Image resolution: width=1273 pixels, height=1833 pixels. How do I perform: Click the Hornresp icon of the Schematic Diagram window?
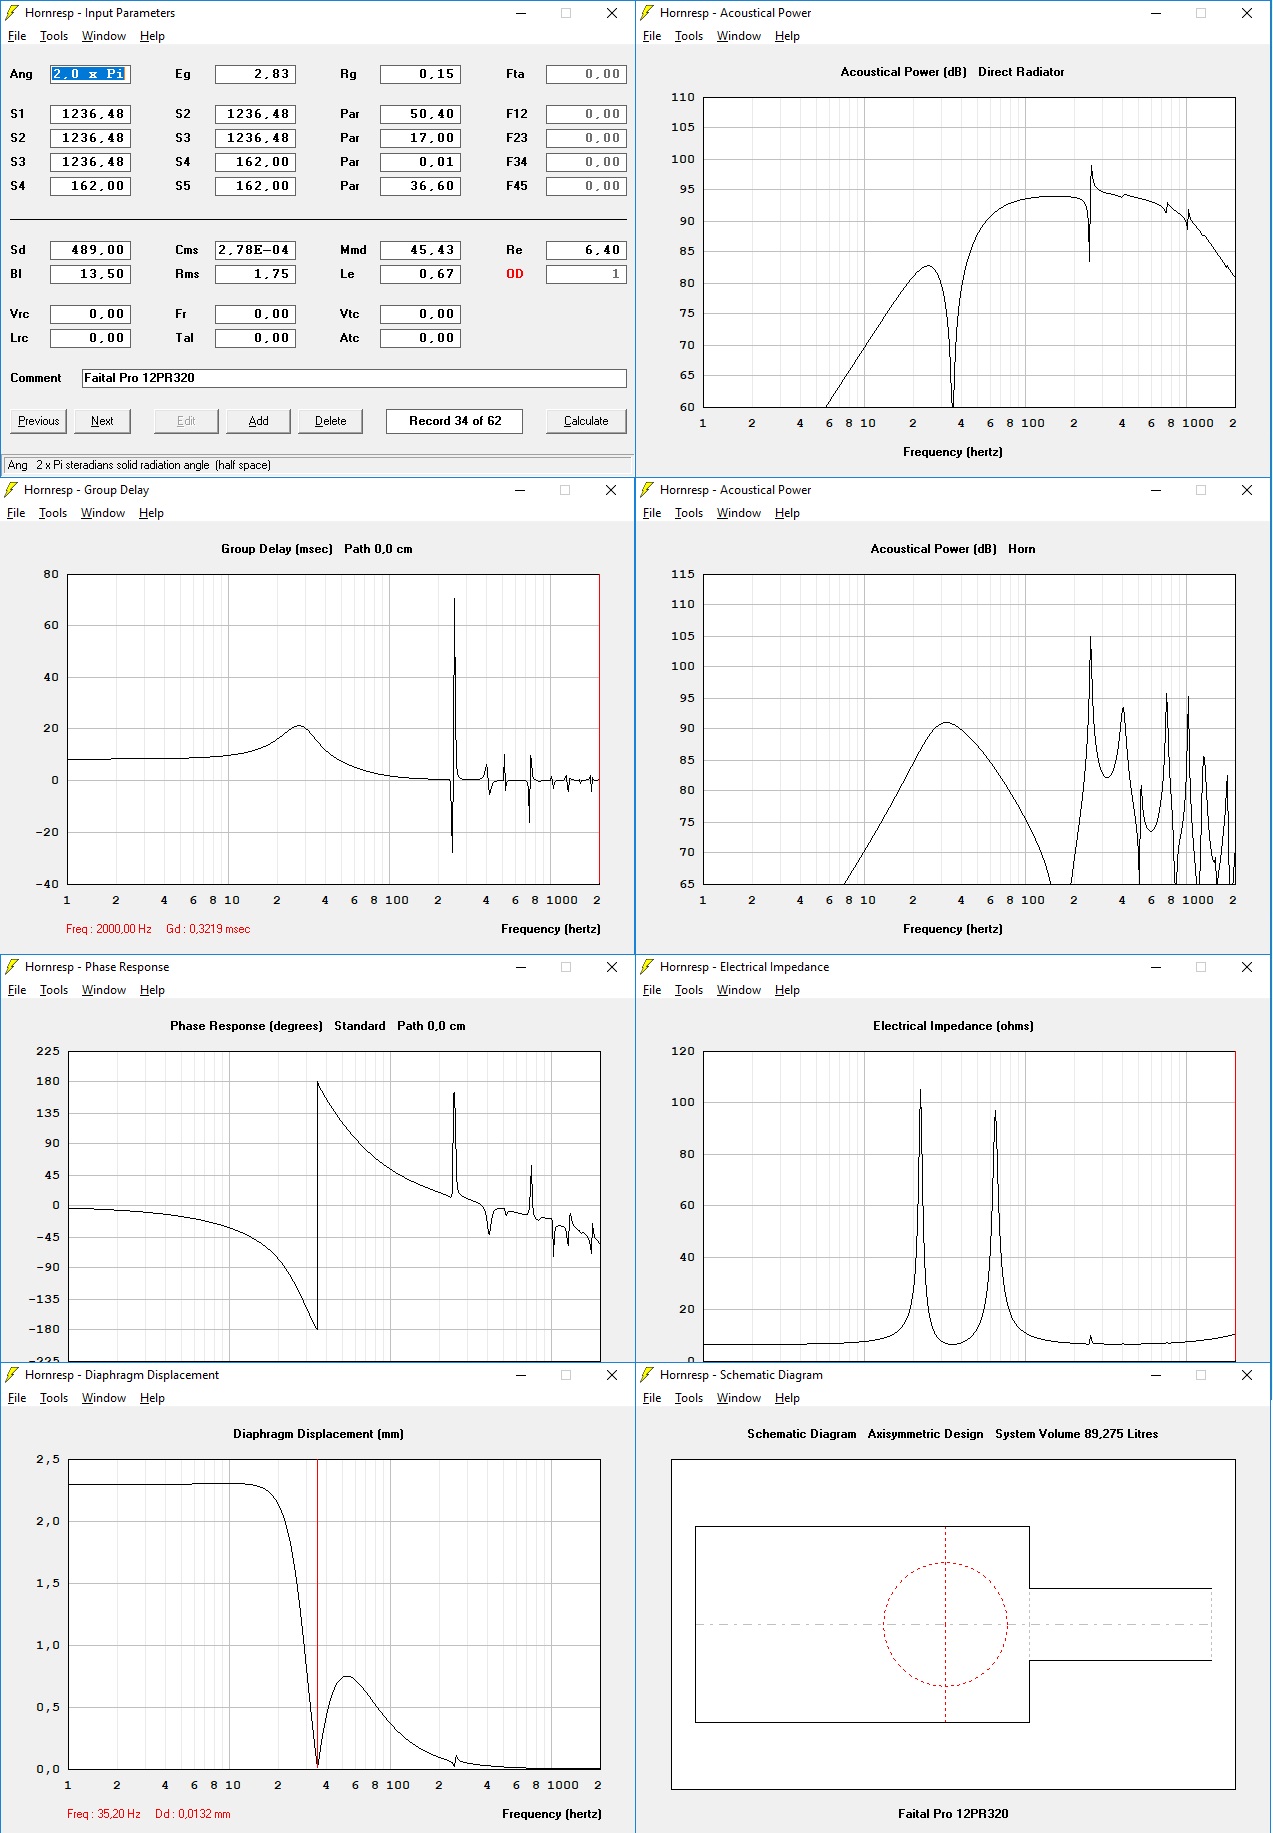point(647,1375)
